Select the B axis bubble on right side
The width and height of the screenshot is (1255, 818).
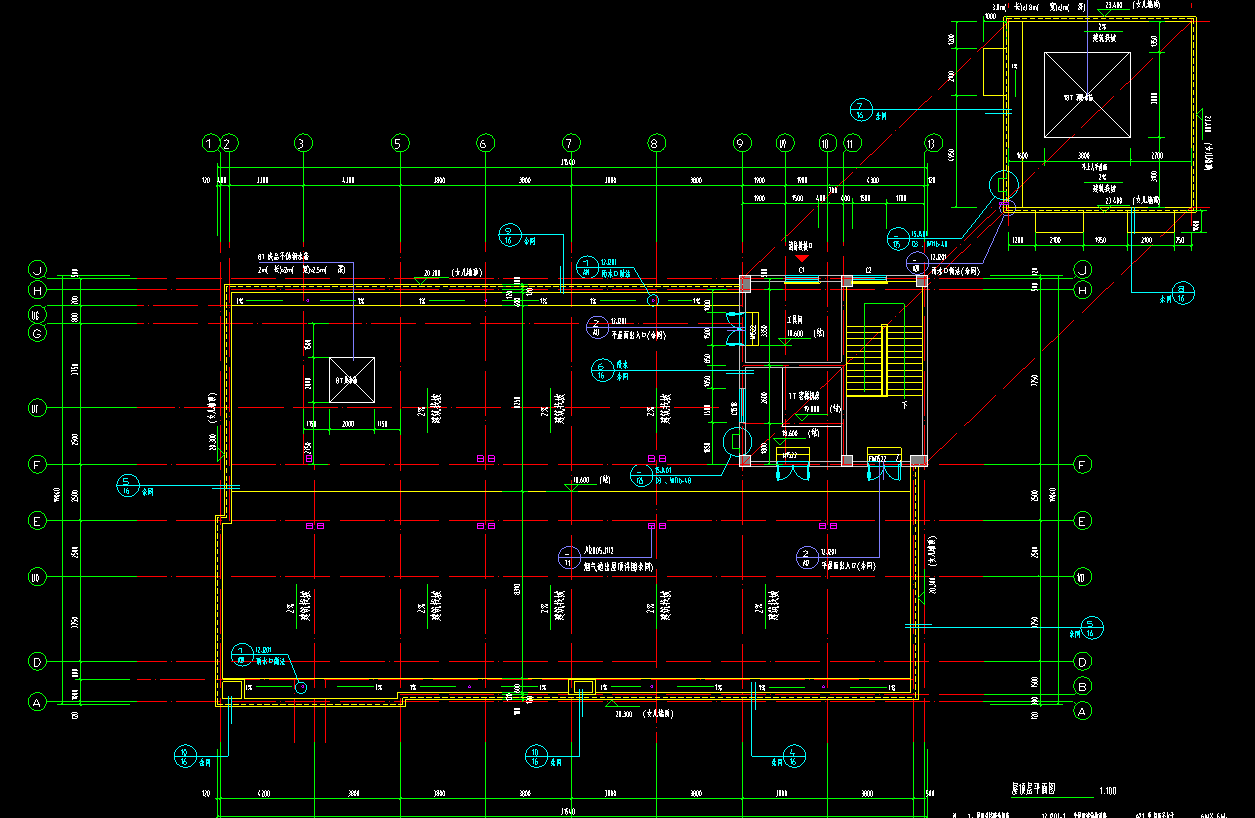(x=1081, y=686)
